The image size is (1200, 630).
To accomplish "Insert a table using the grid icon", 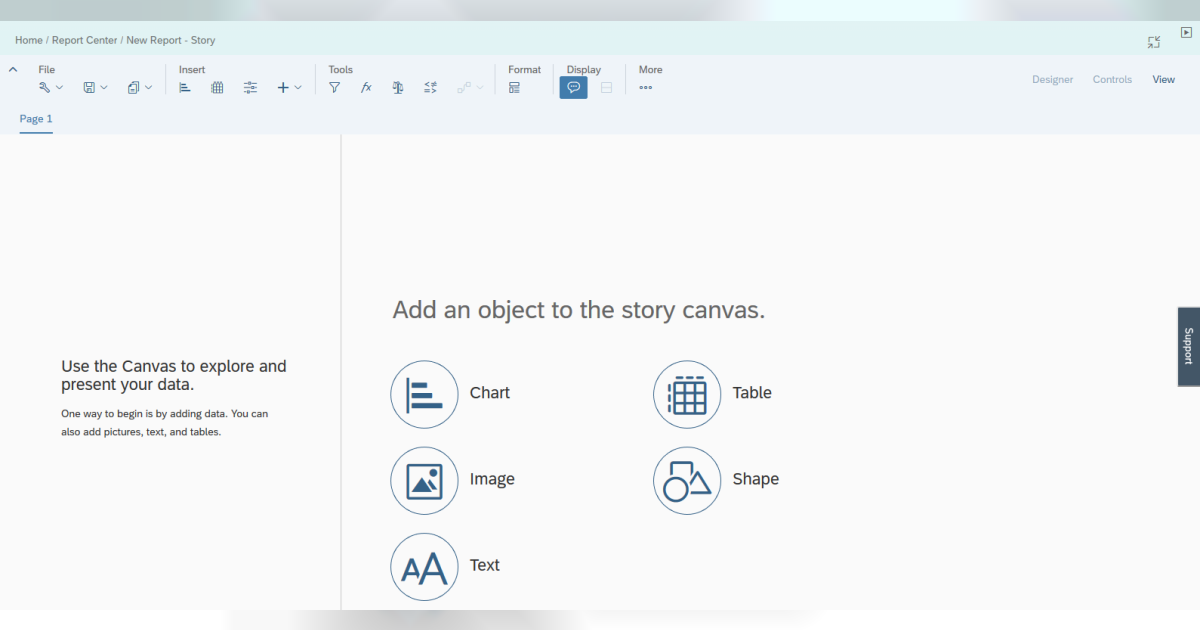I will click(x=217, y=87).
